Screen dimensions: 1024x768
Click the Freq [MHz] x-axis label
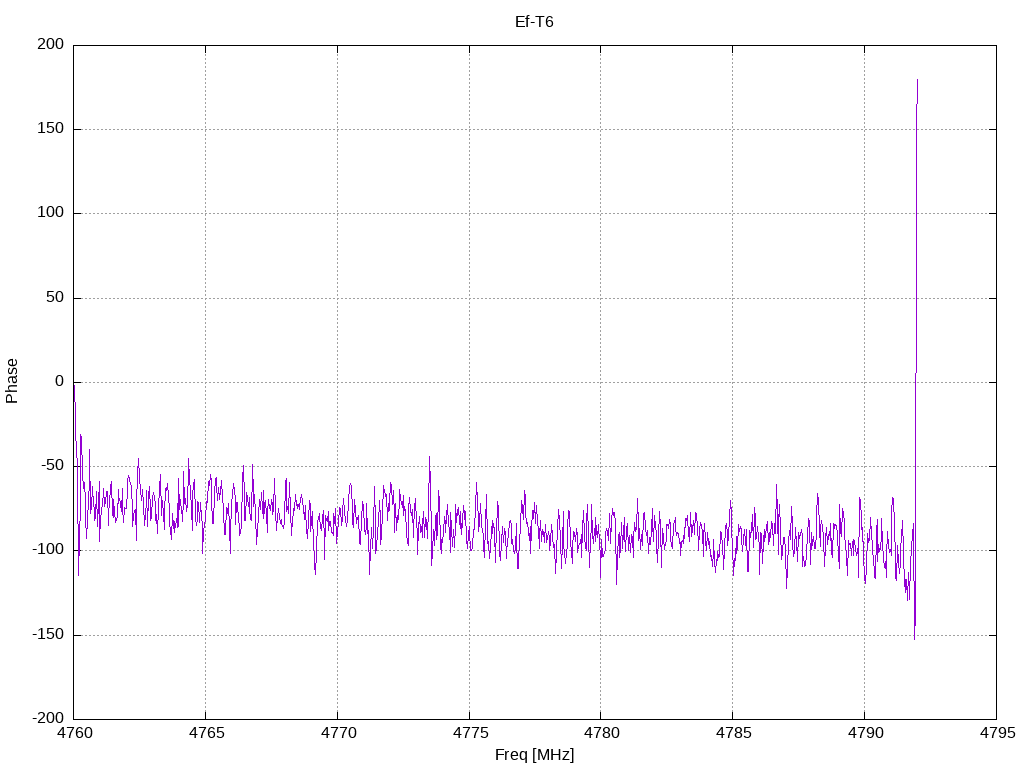[x=534, y=755]
